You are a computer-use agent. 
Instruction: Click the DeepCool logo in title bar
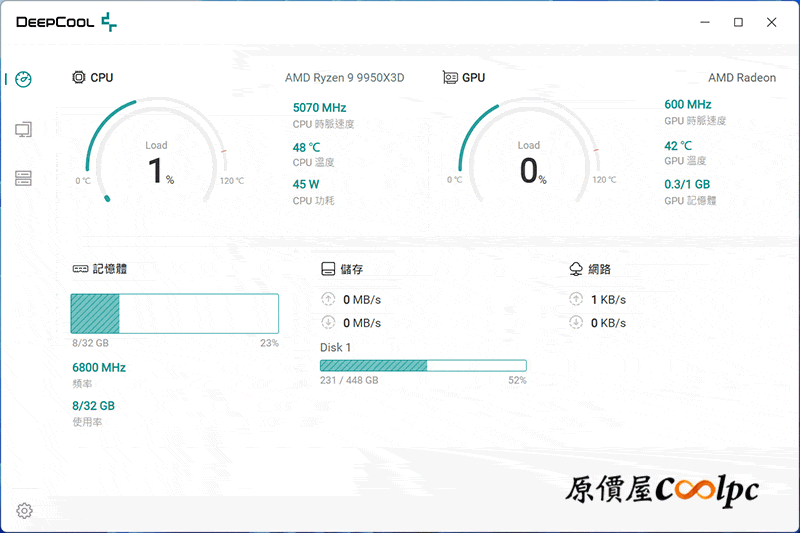coord(66,22)
